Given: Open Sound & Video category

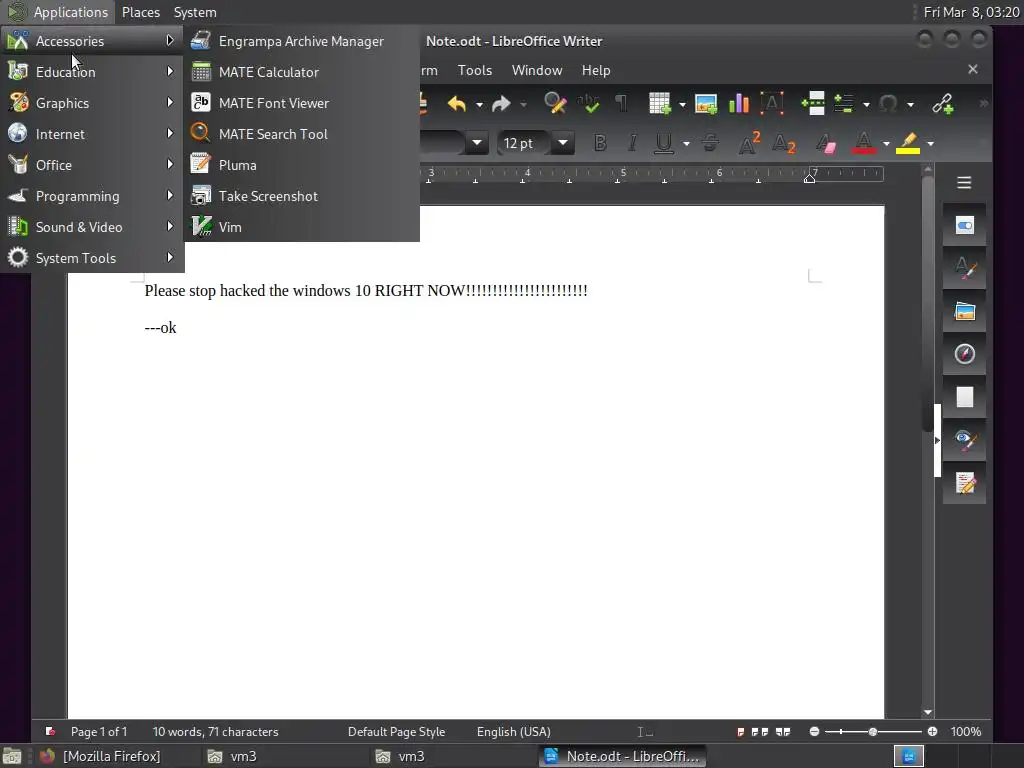Looking at the screenshot, I should pyautogui.click(x=92, y=227).
